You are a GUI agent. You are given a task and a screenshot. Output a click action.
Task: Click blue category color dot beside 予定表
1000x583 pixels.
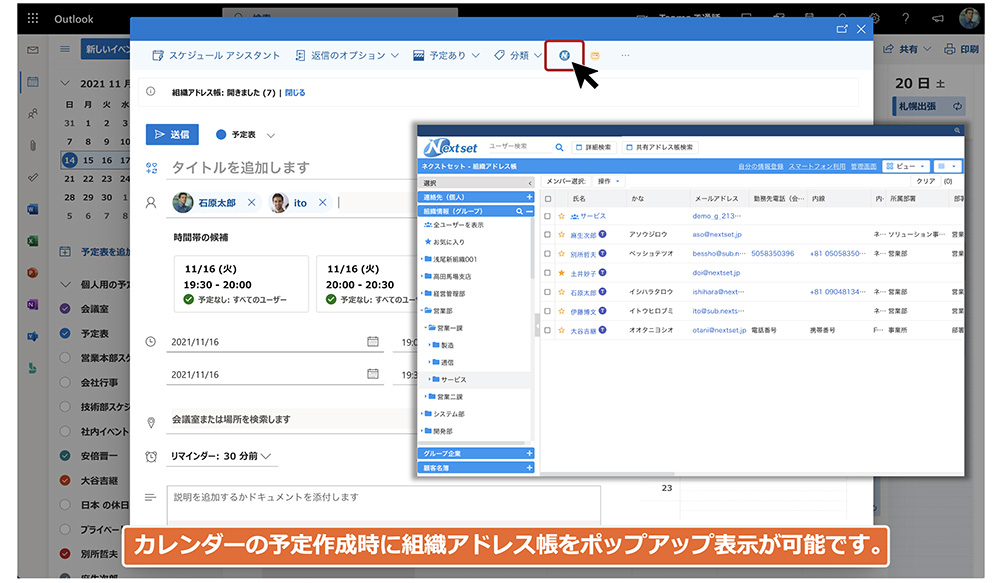point(221,135)
